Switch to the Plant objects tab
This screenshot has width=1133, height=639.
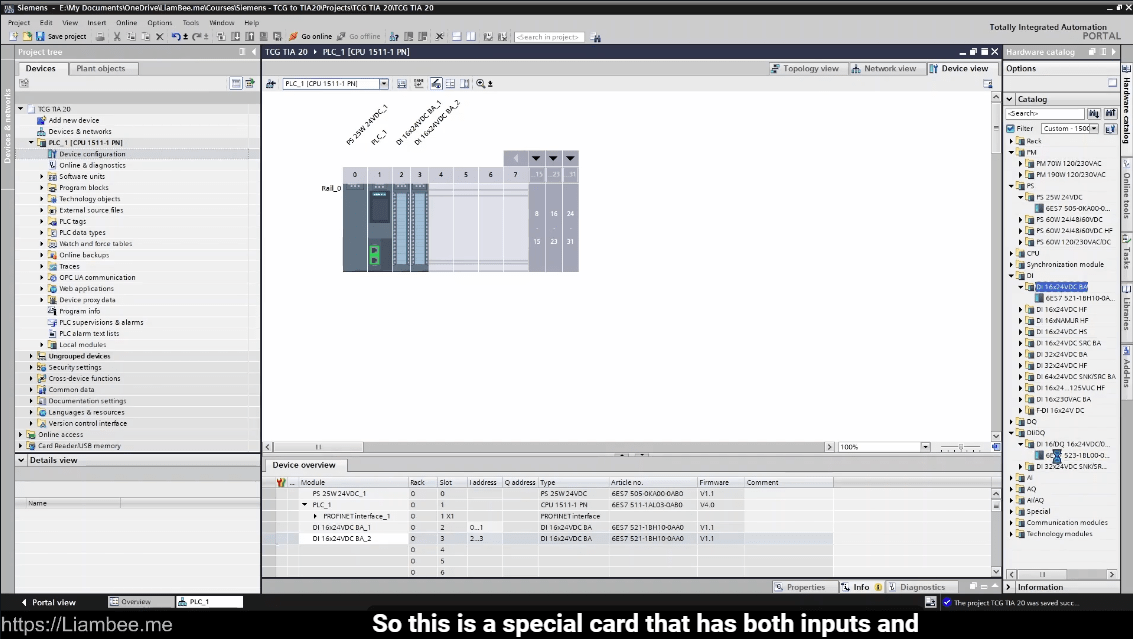tap(101, 69)
